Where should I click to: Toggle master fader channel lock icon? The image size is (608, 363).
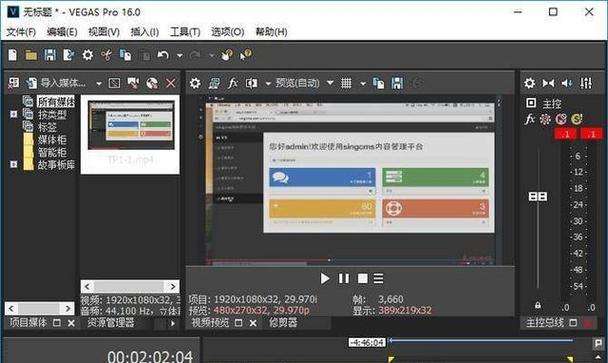tap(537, 305)
